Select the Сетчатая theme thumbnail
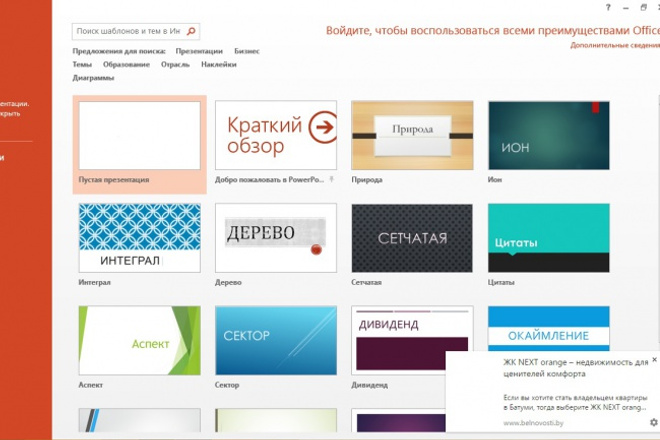 tap(412, 238)
